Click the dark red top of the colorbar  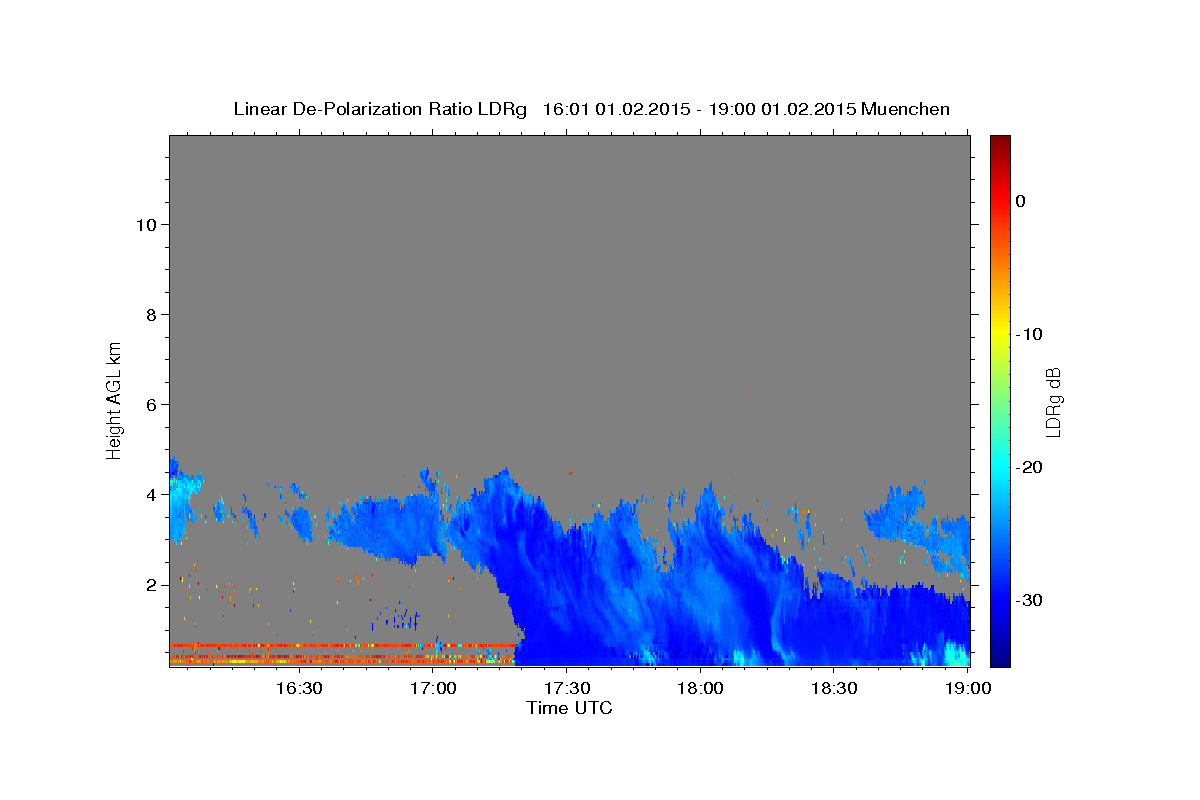pos(1000,143)
